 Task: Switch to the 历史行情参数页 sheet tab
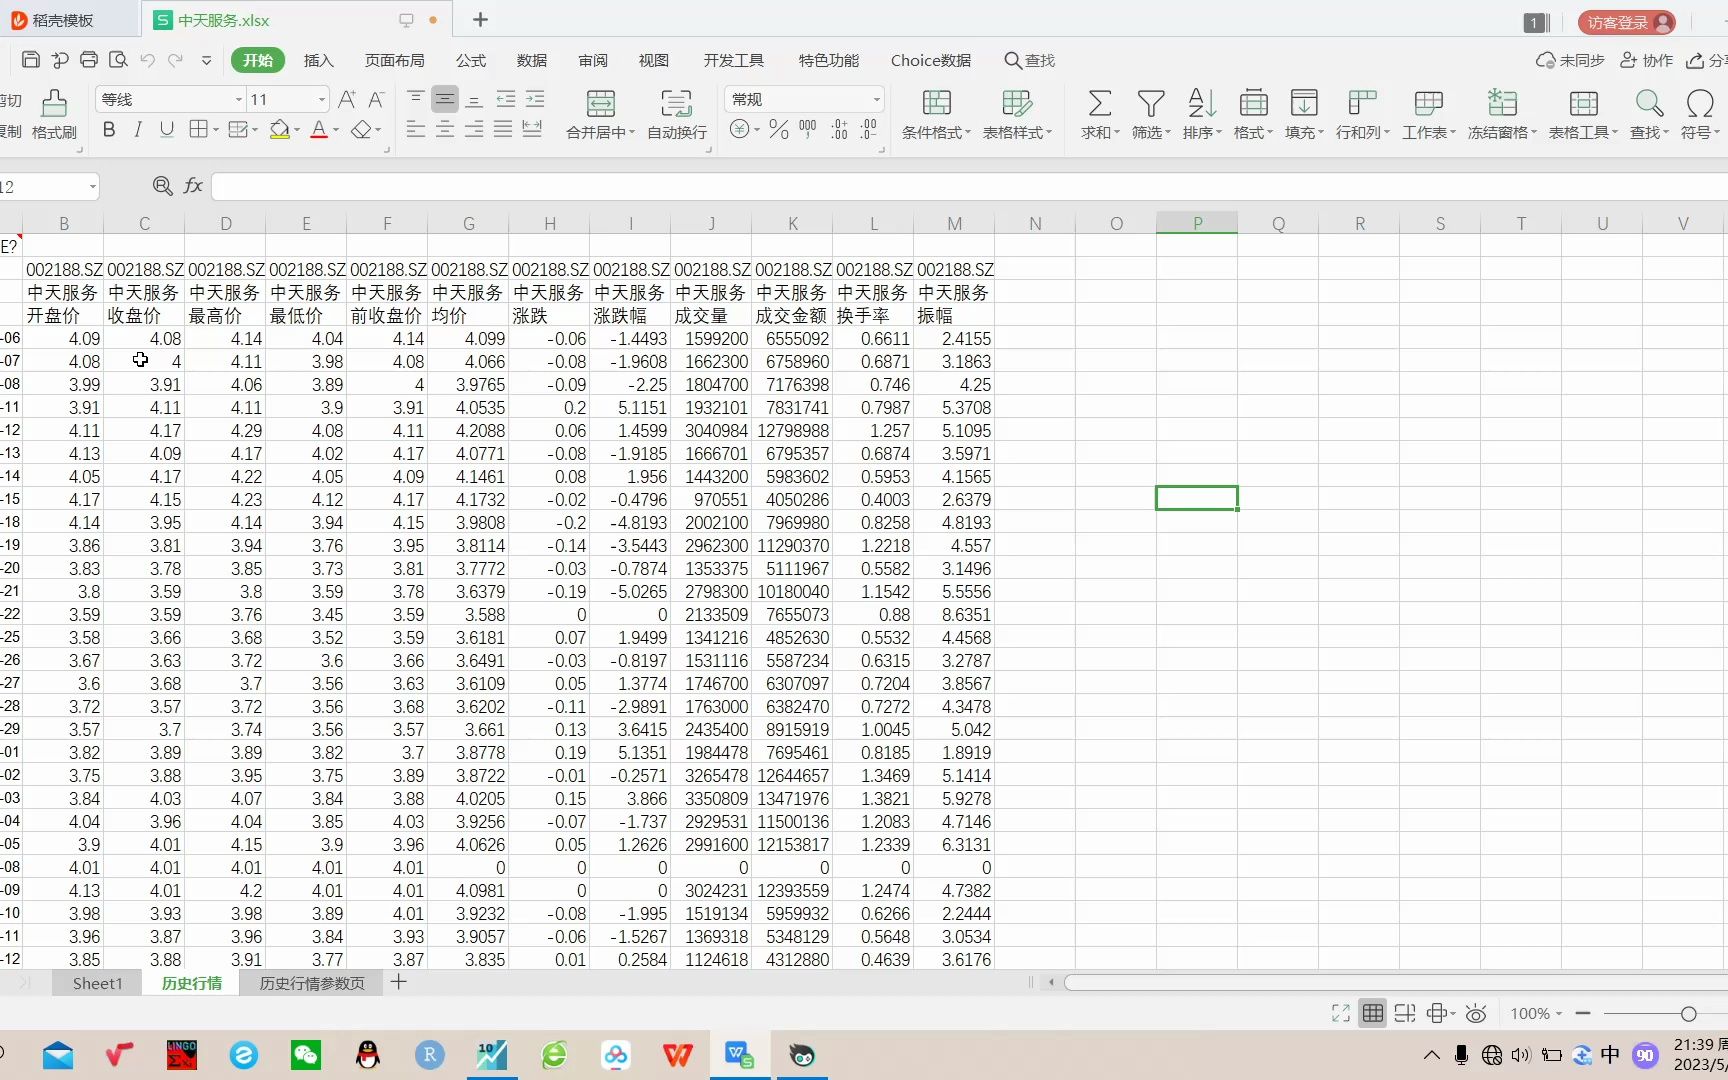pyautogui.click(x=312, y=983)
